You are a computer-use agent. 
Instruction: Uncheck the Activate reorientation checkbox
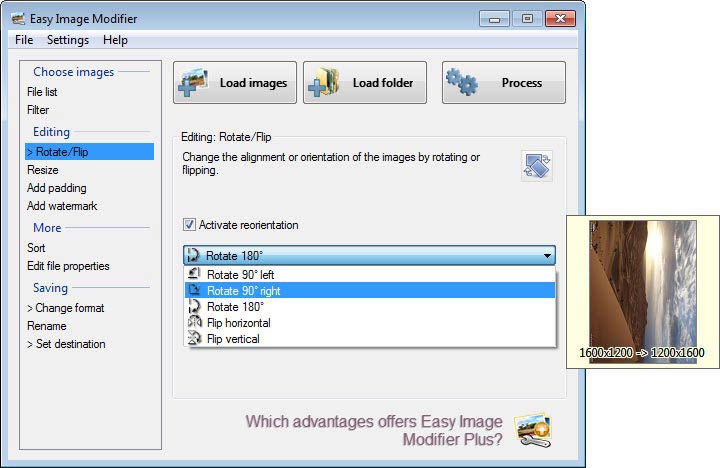pos(190,225)
